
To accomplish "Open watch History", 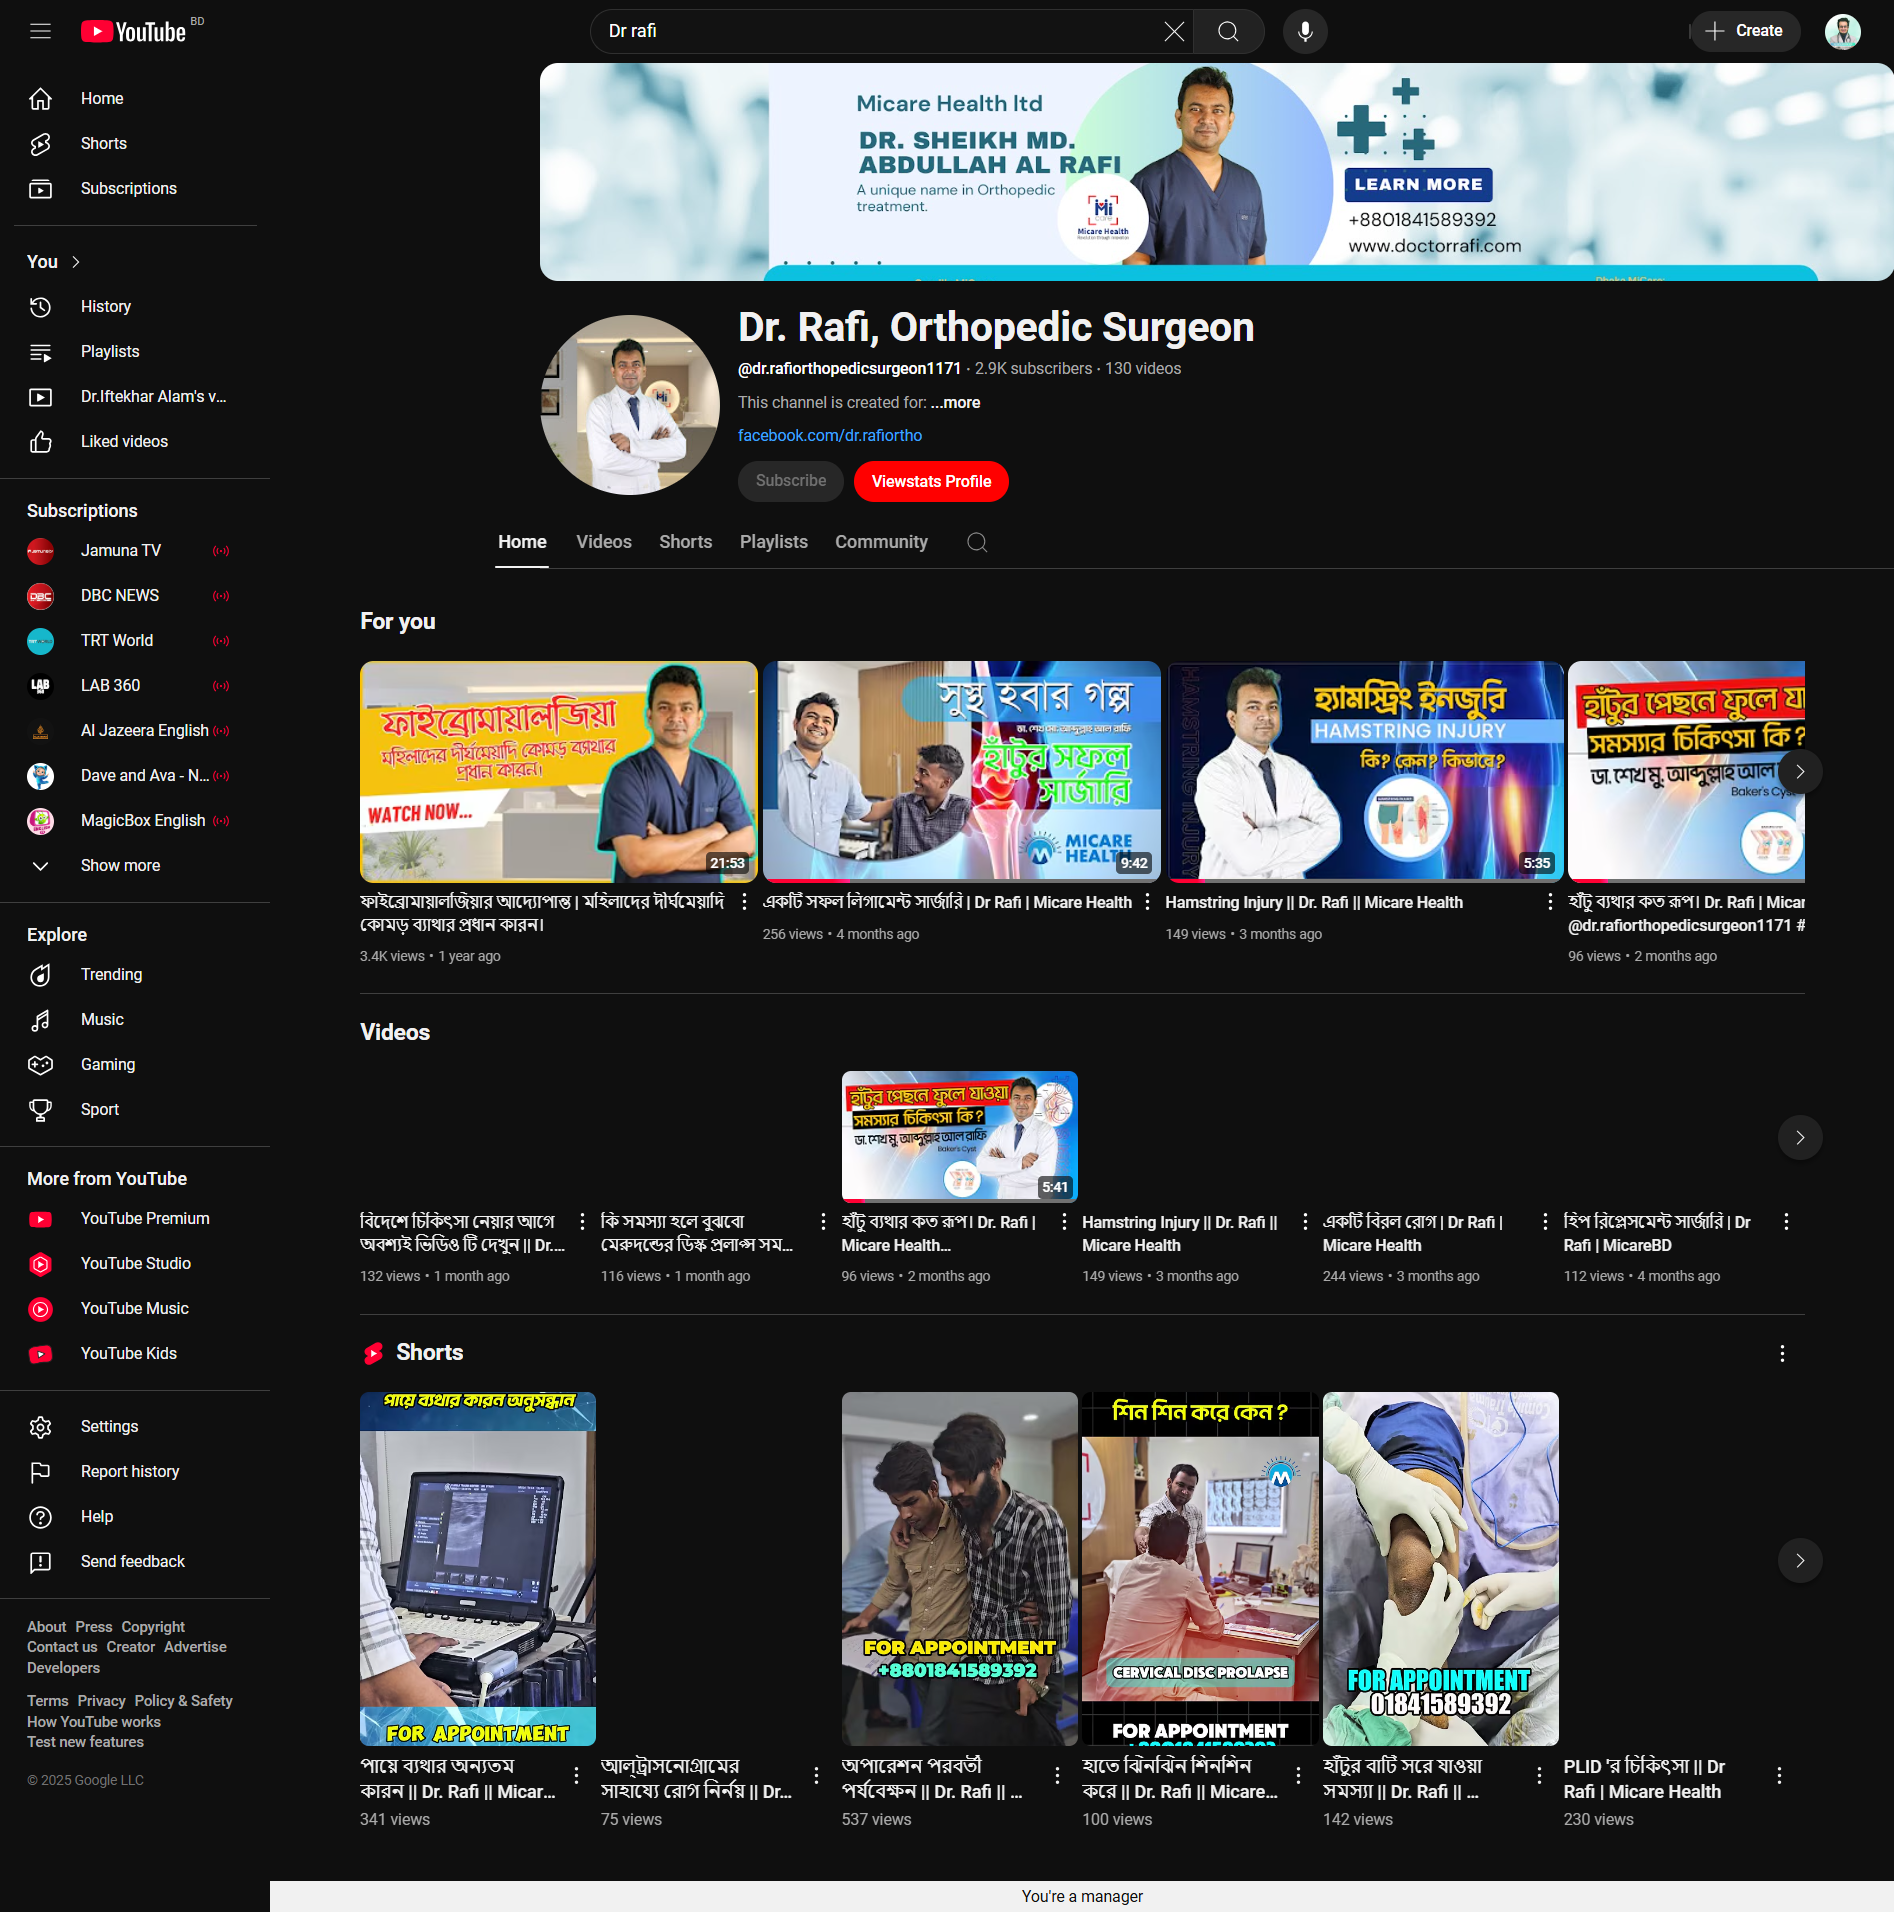I will 135,307.
